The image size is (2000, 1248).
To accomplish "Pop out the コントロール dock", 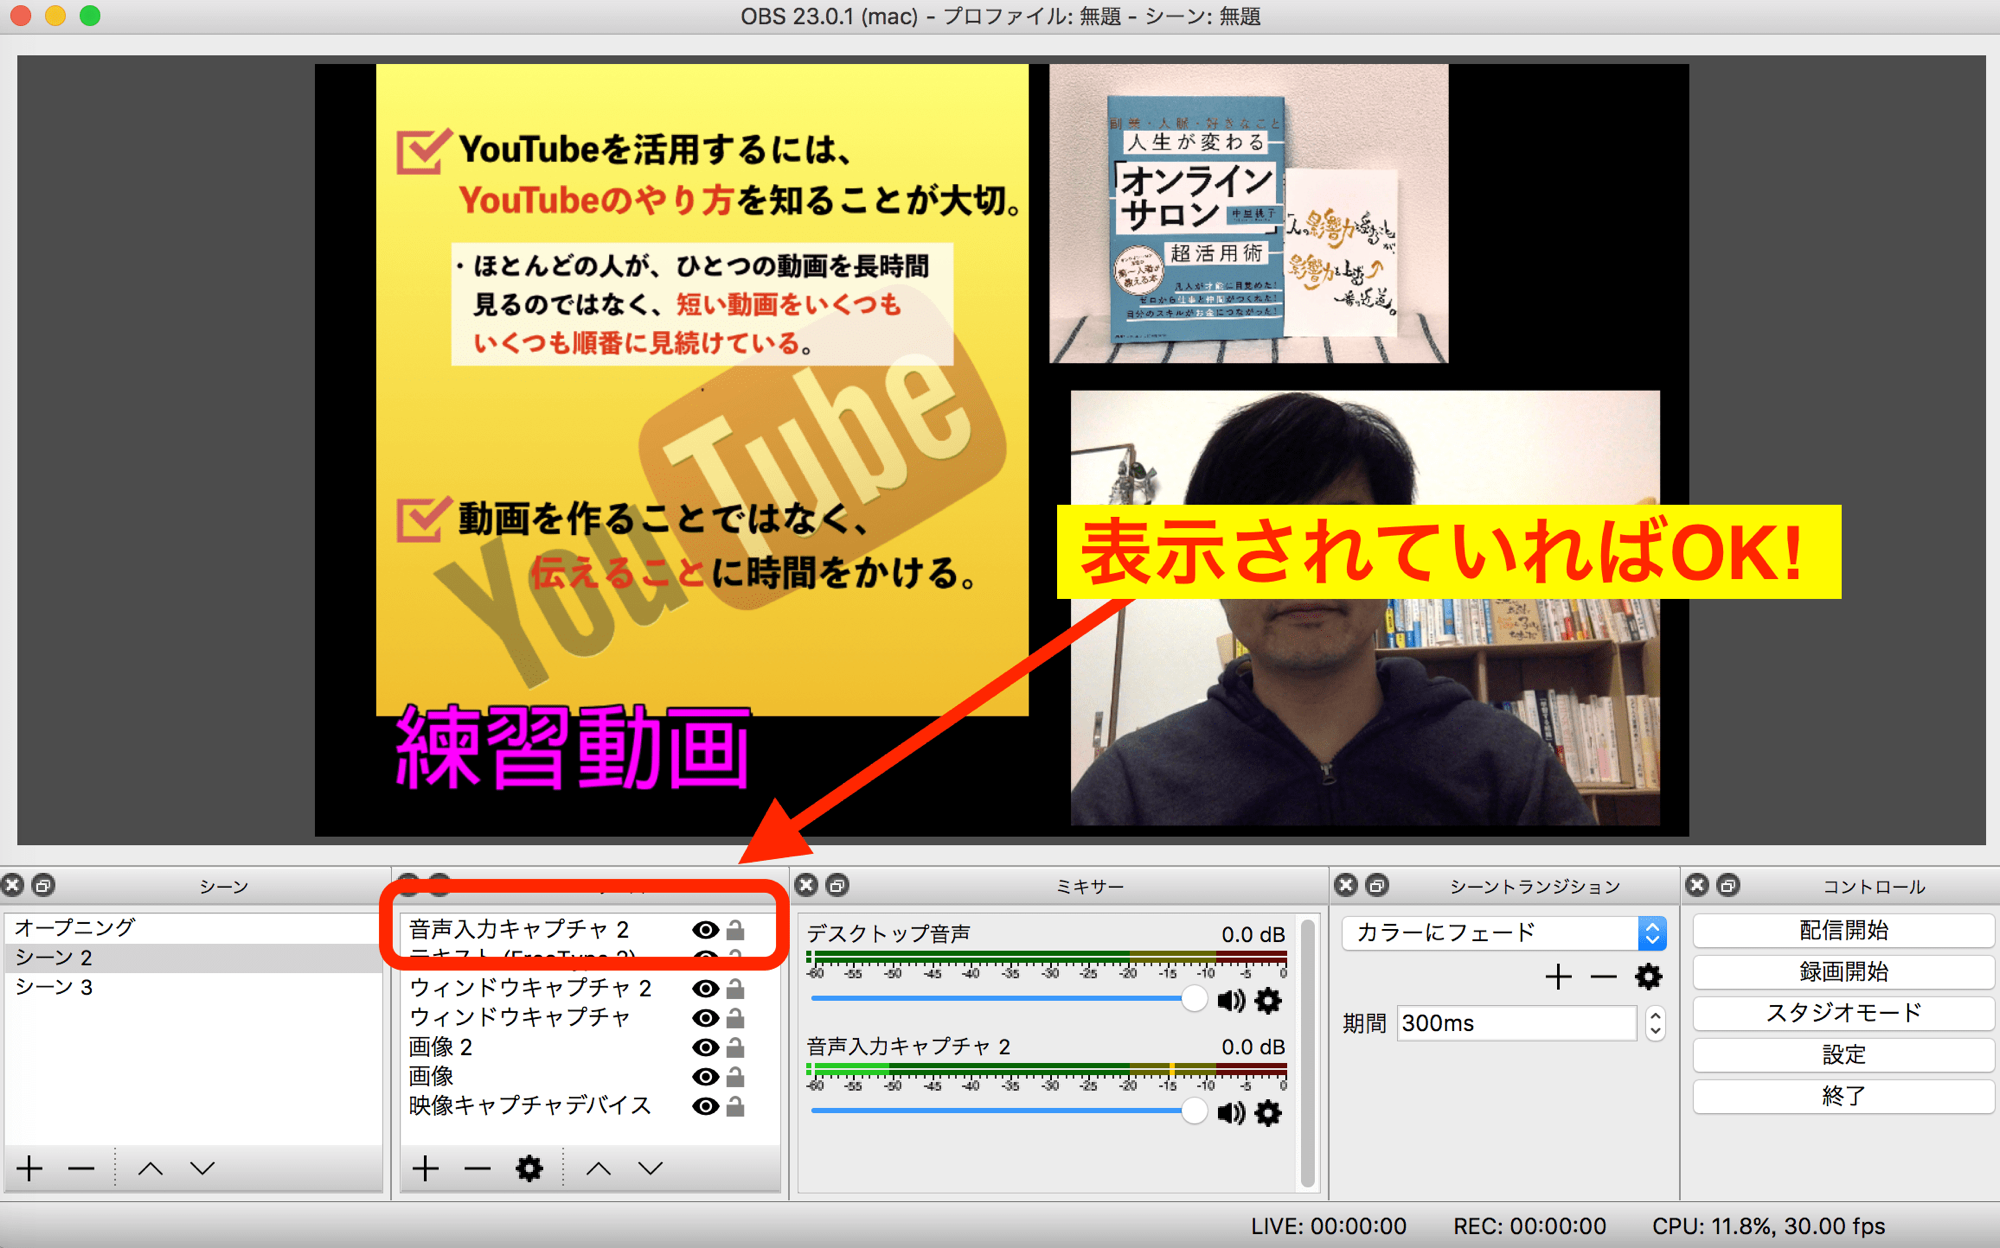I will pyautogui.click(x=1728, y=885).
